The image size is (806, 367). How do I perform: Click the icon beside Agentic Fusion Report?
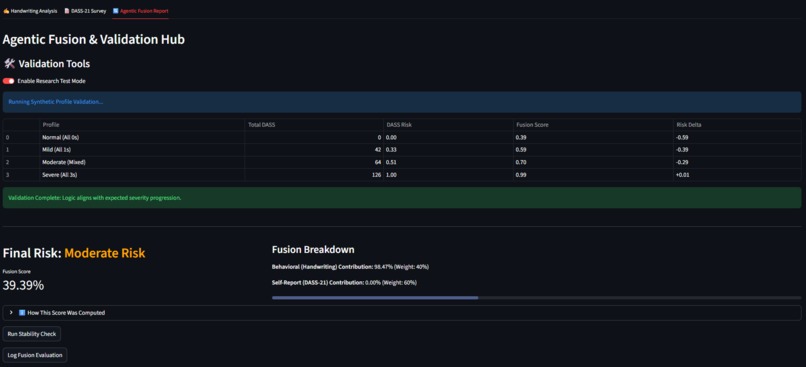click(x=116, y=11)
